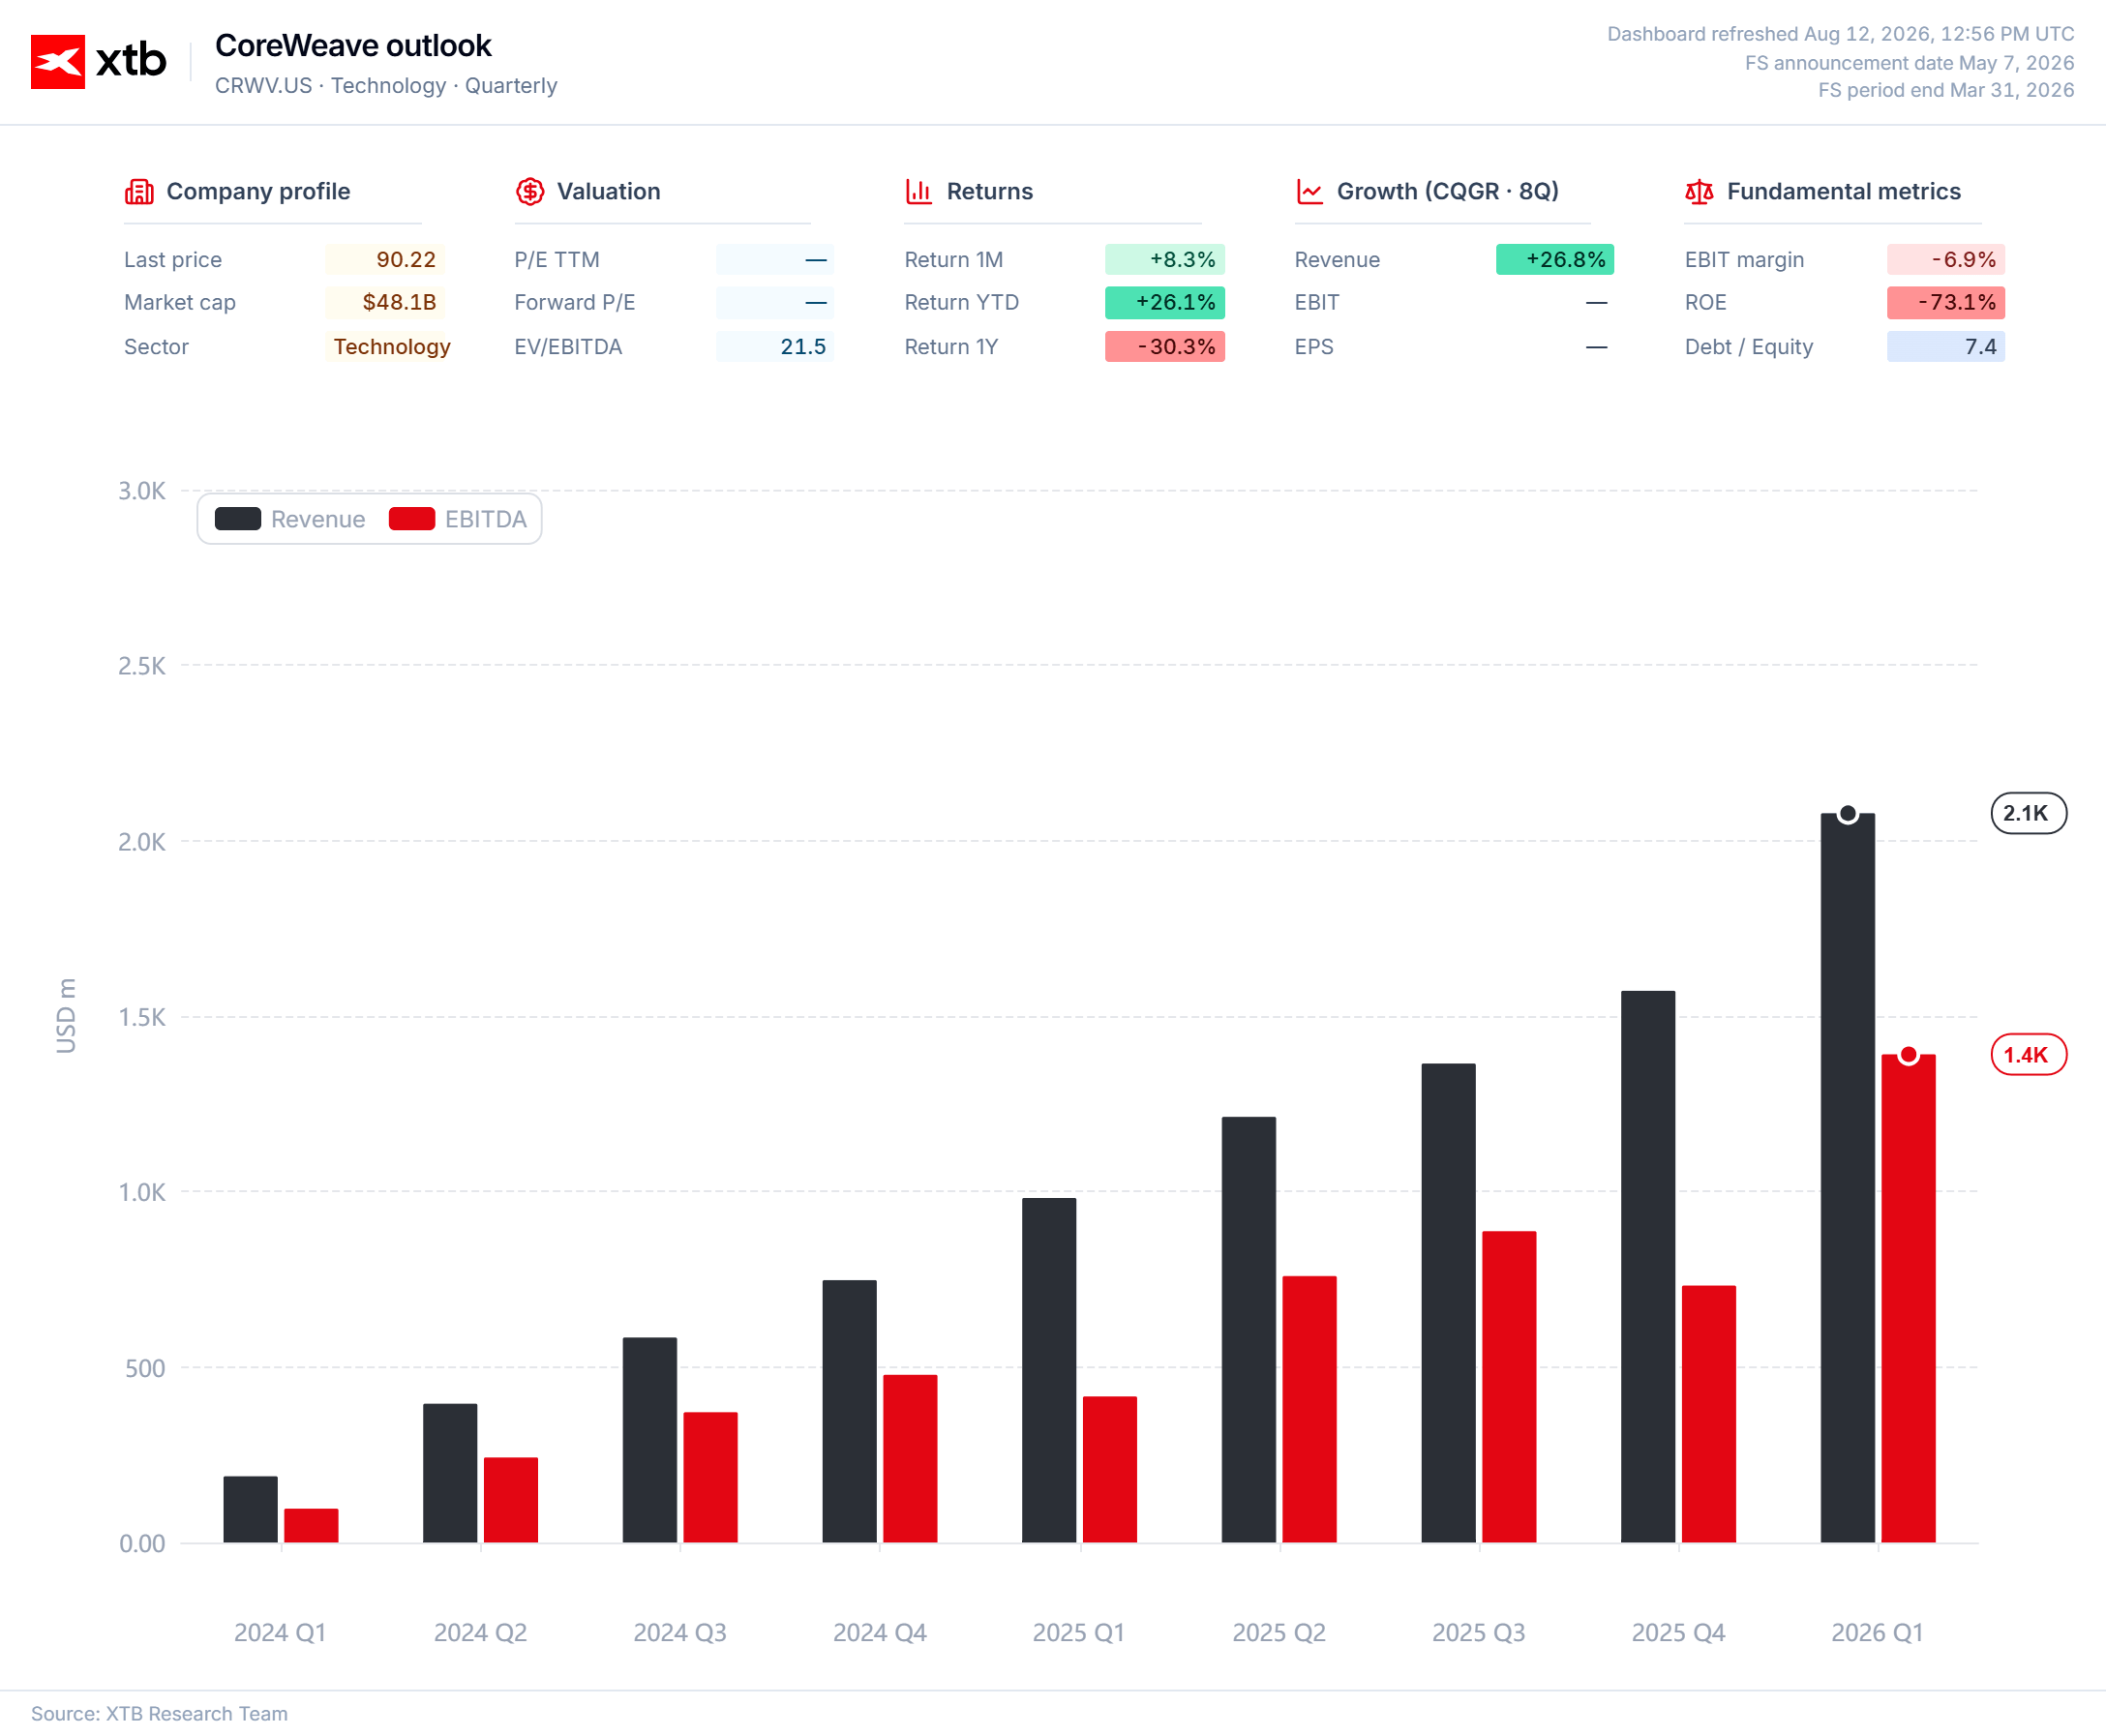
Task: Click the Fundamental metrics scales icon
Action: (1699, 191)
